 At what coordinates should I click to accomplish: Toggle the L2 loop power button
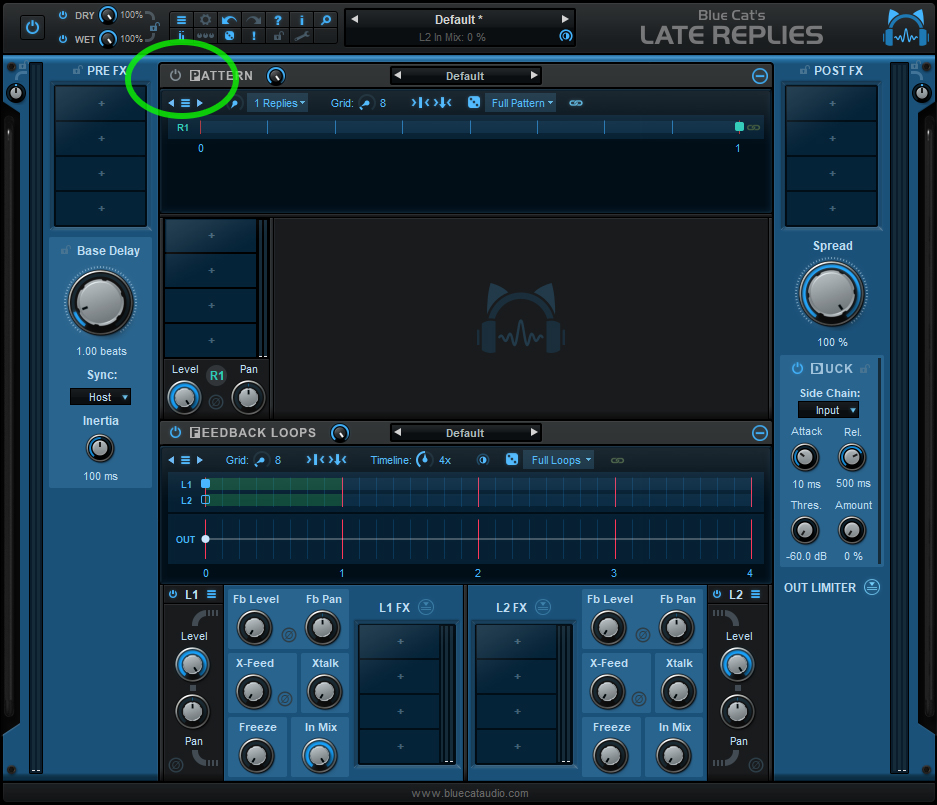pos(717,594)
